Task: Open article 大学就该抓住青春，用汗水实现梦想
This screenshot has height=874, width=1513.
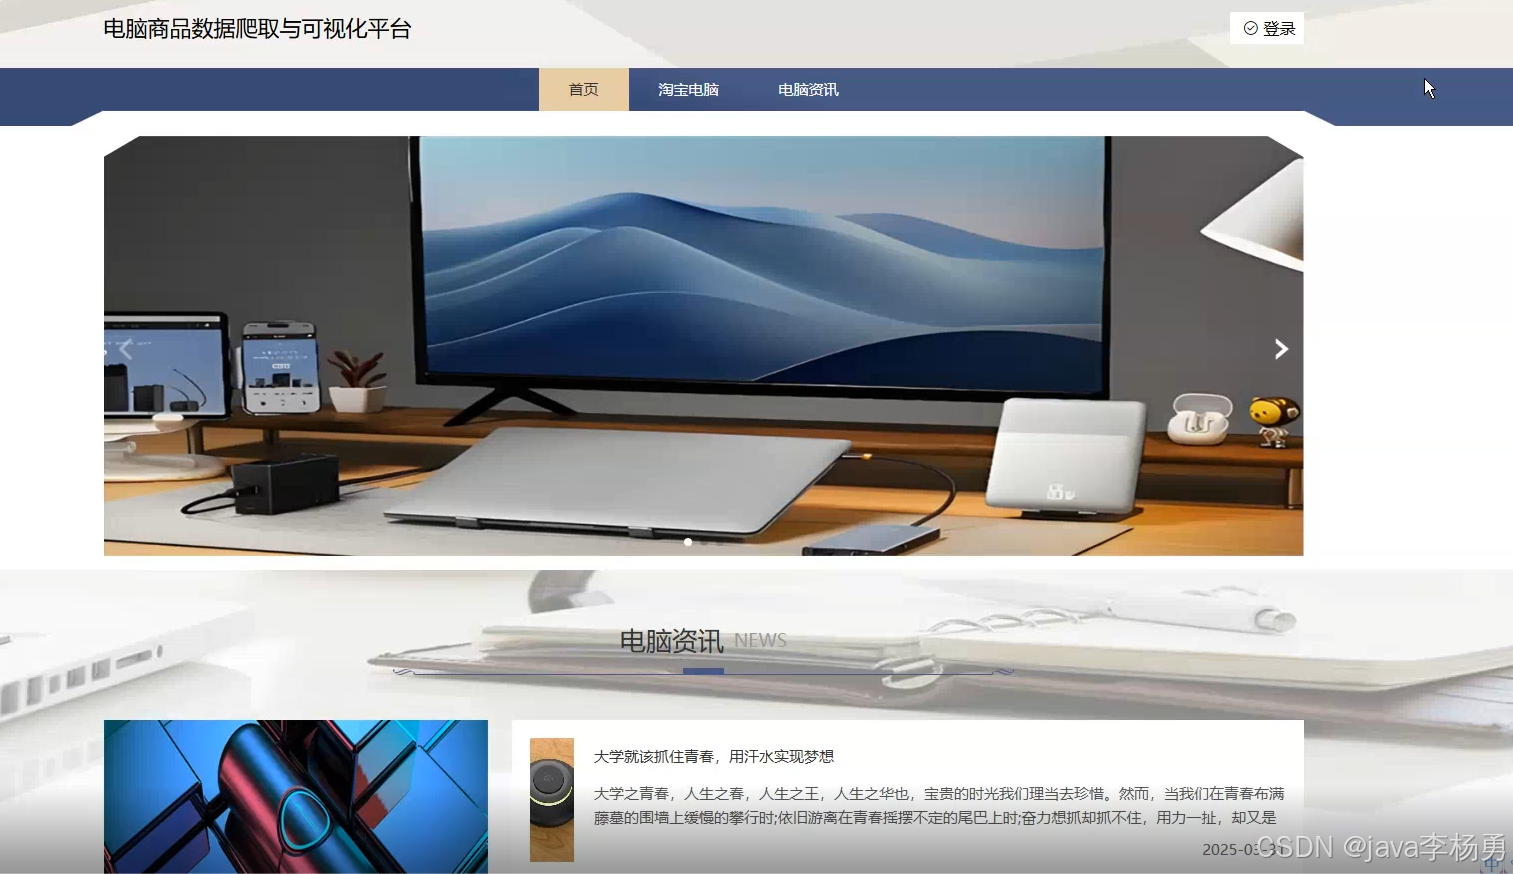Action: click(716, 757)
